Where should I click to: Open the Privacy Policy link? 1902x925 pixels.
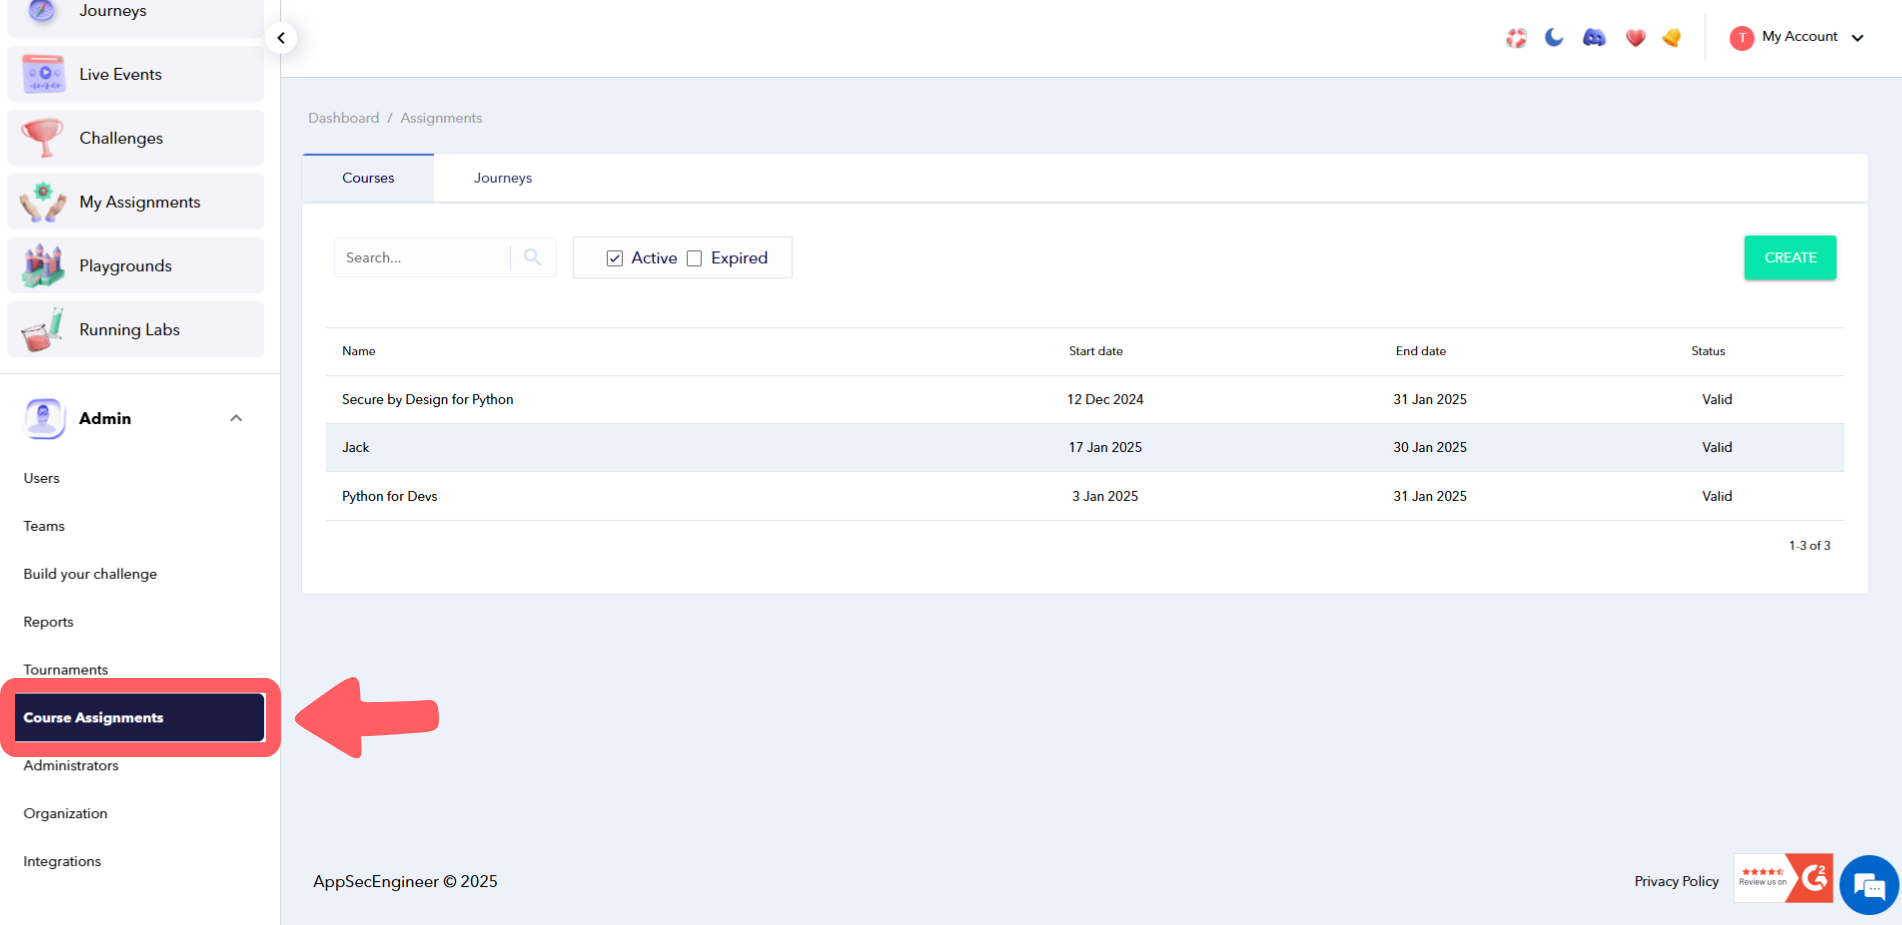1676,881
